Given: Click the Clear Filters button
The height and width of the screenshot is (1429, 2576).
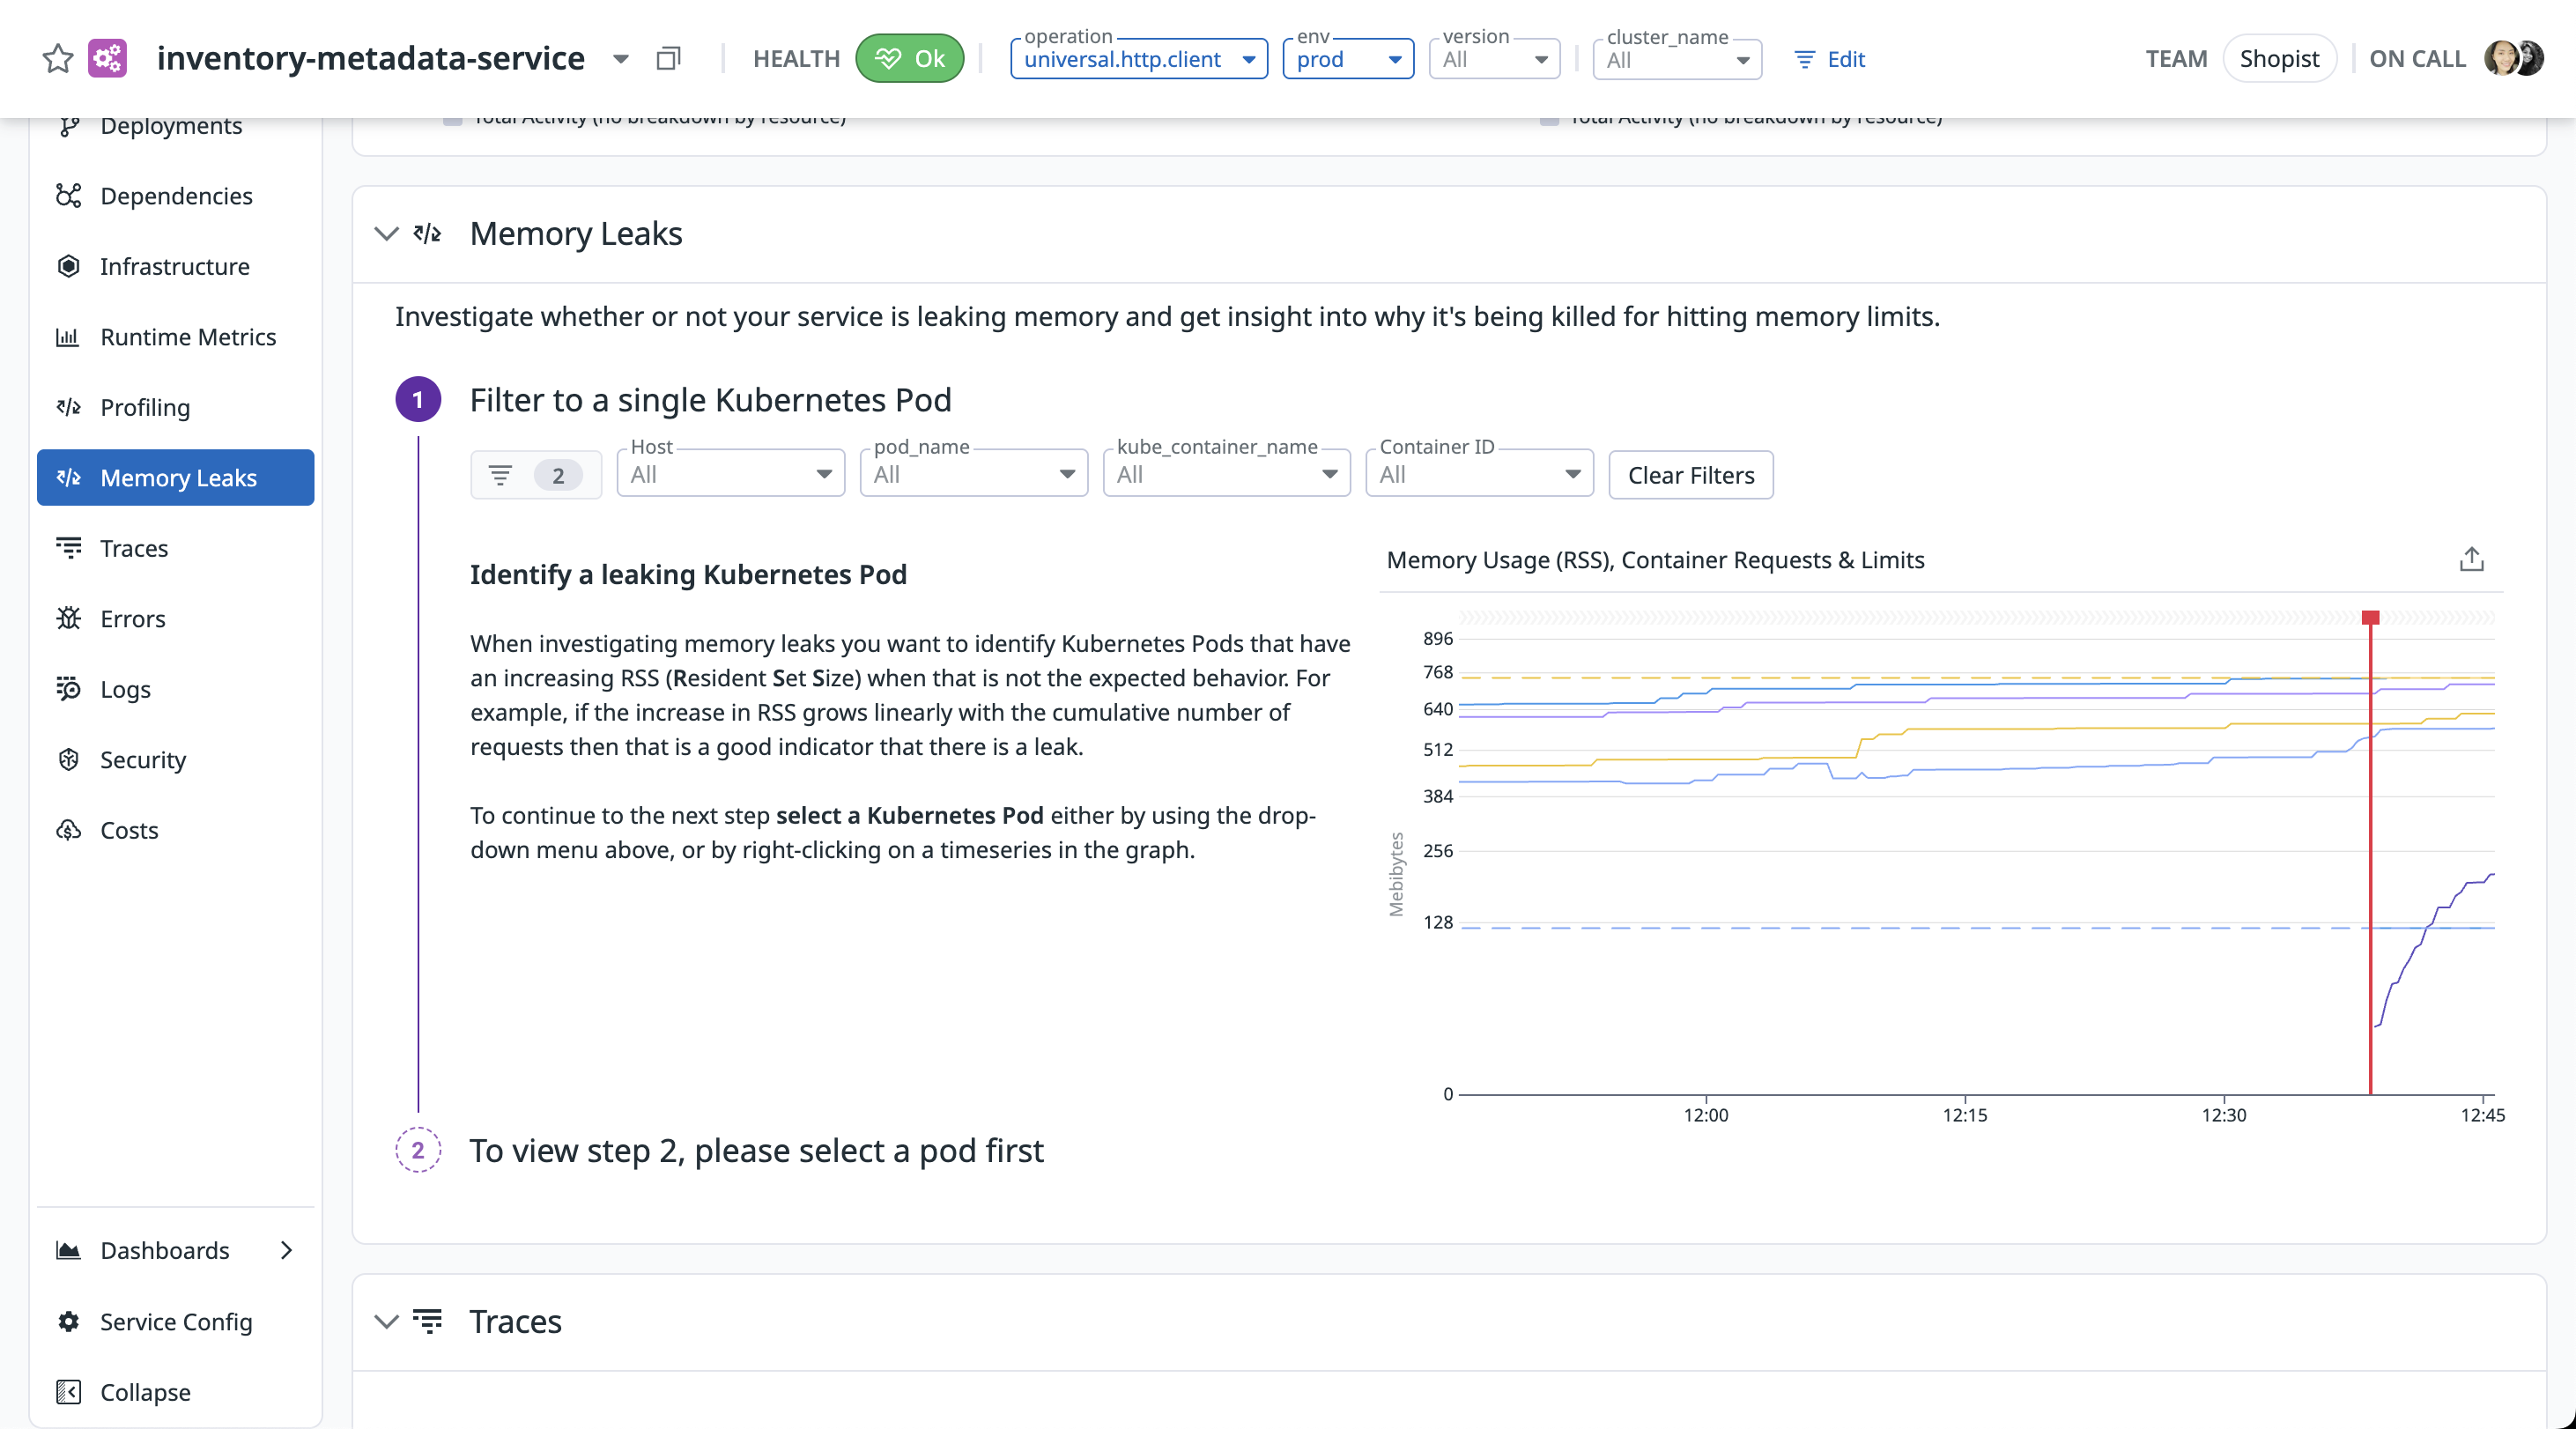Looking at the screenshot, I should click(1690, 475).
